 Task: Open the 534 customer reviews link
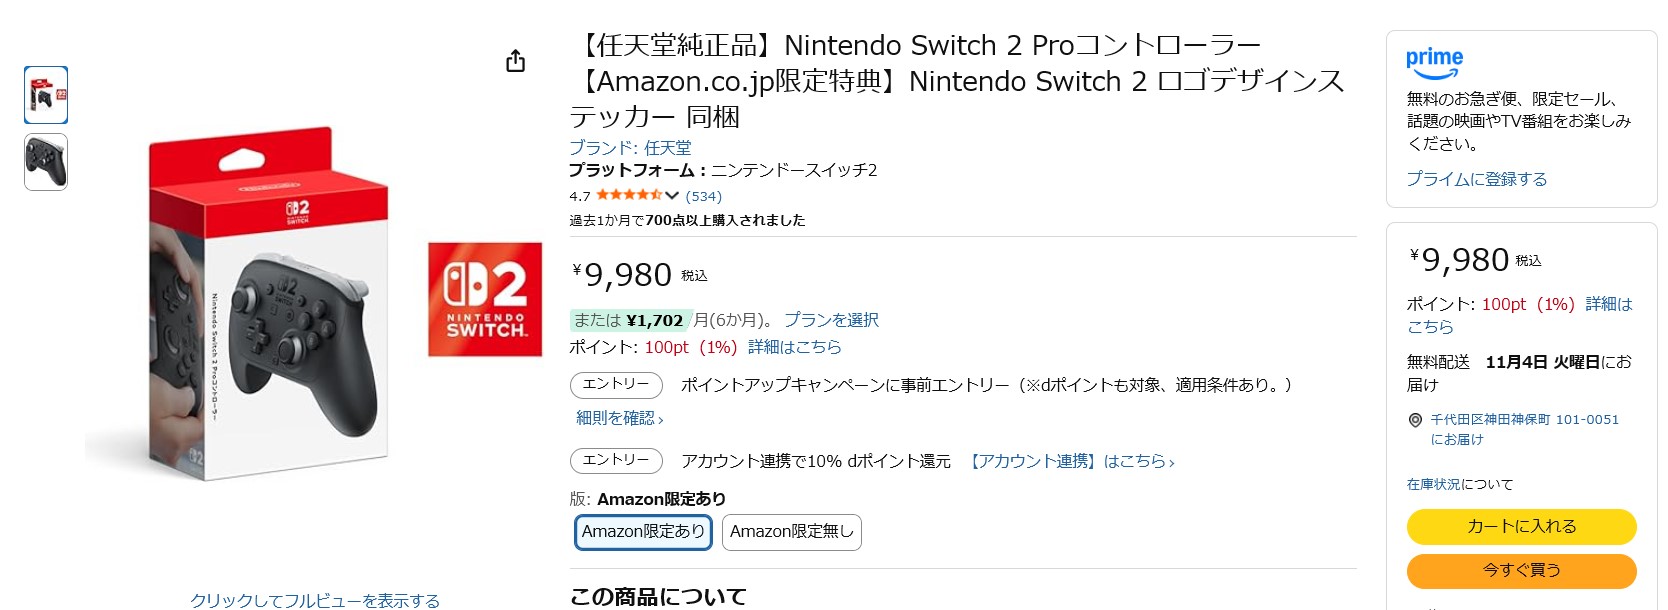pyautogui.click(x=703, y=196)
